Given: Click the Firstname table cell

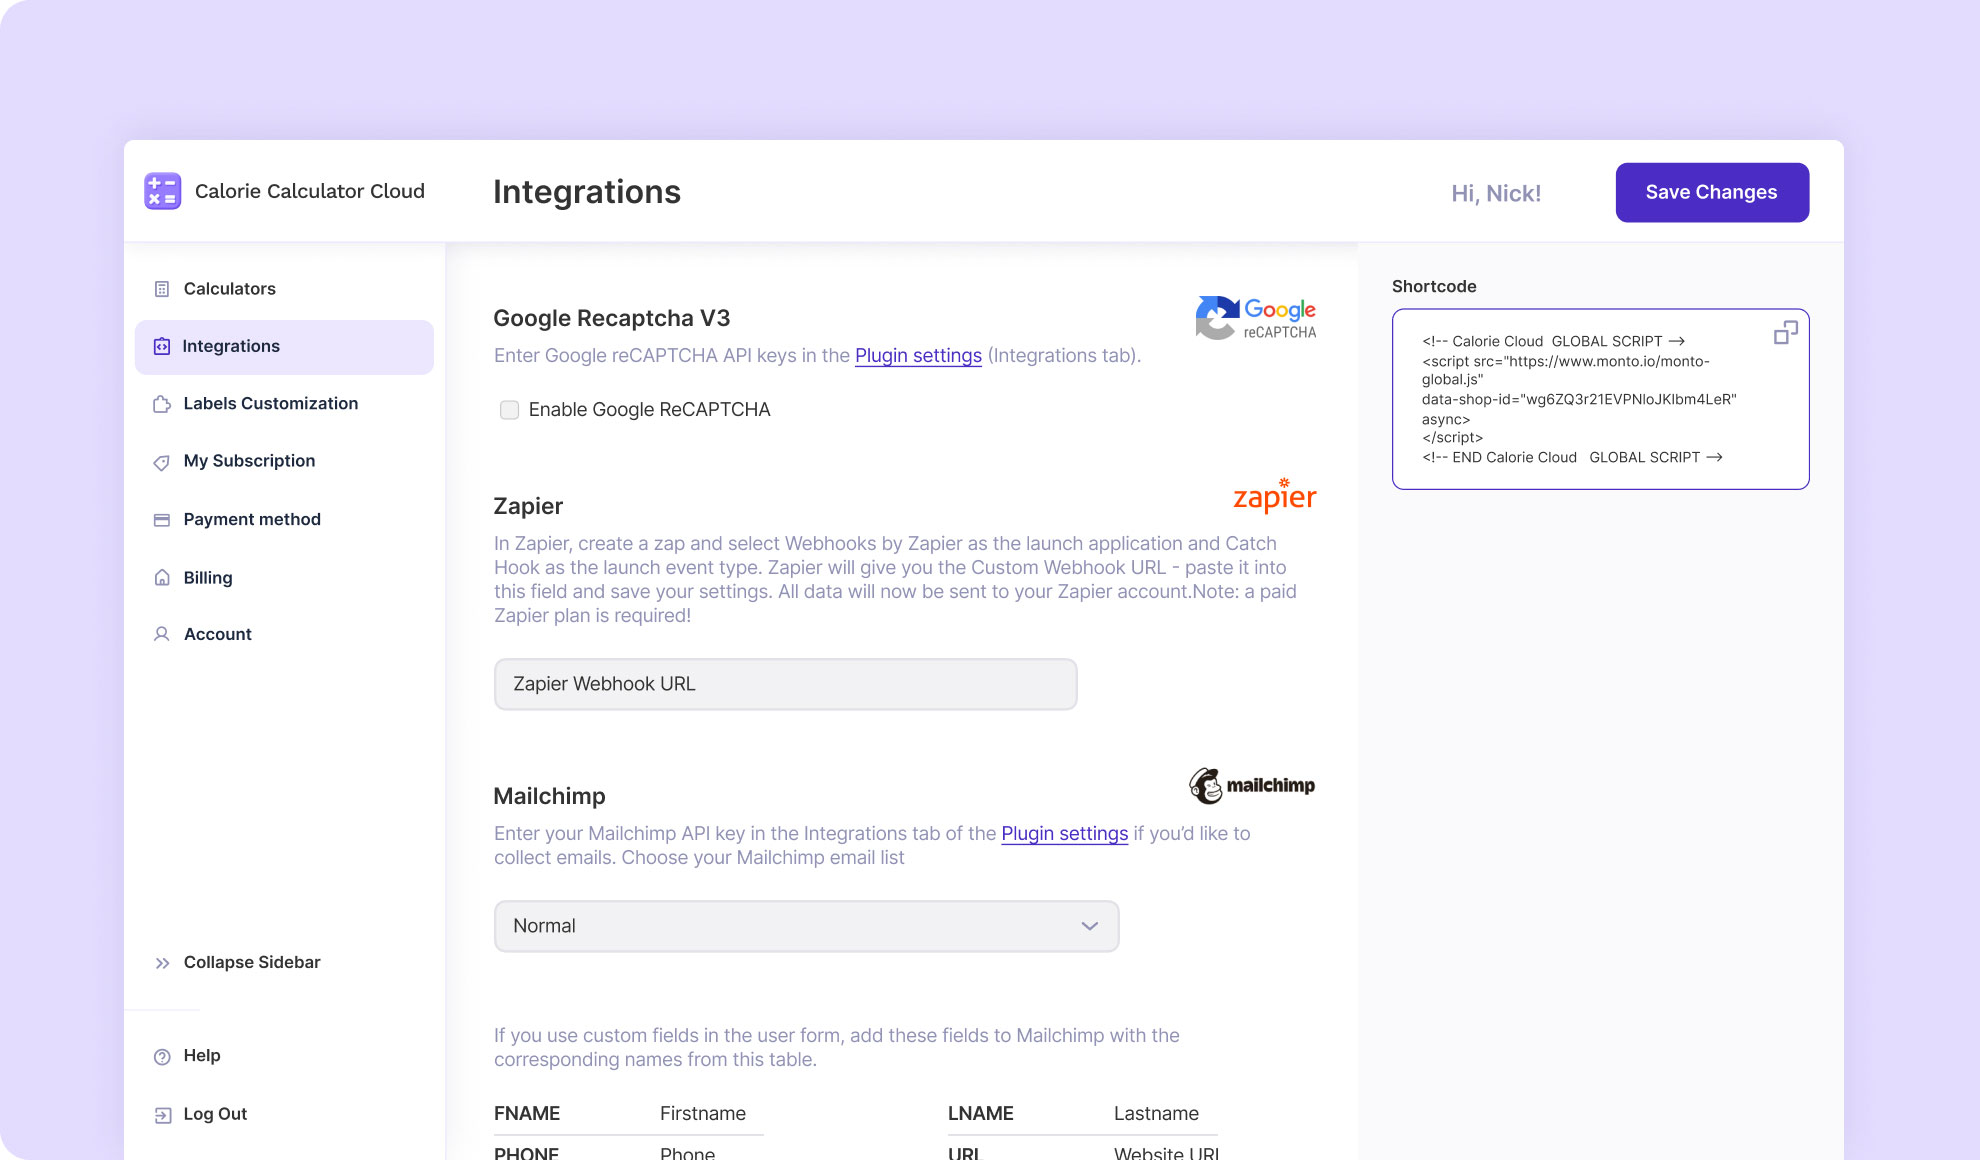Looking at the screenshot, I should (x=703, y=1113).
